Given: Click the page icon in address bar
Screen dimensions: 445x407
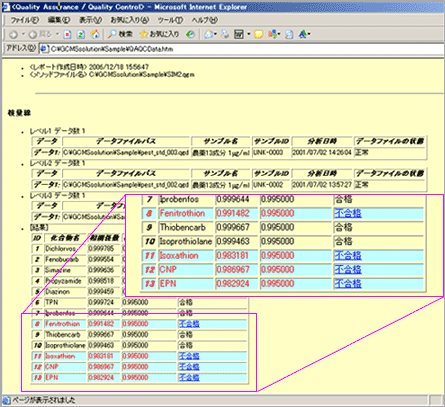Looking at the screenshot, I should (x=44, y=49).
